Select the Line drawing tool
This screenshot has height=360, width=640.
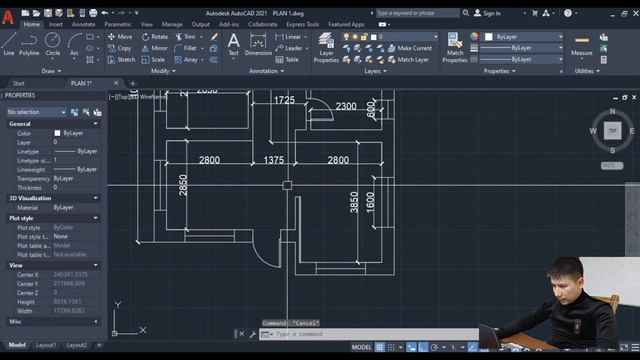point(9,44)
